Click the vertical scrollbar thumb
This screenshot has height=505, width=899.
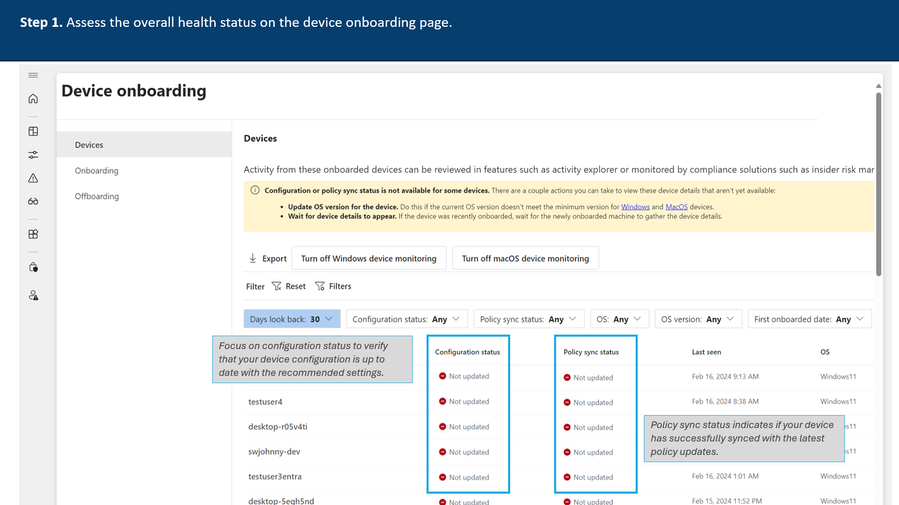tap(878, 184)
